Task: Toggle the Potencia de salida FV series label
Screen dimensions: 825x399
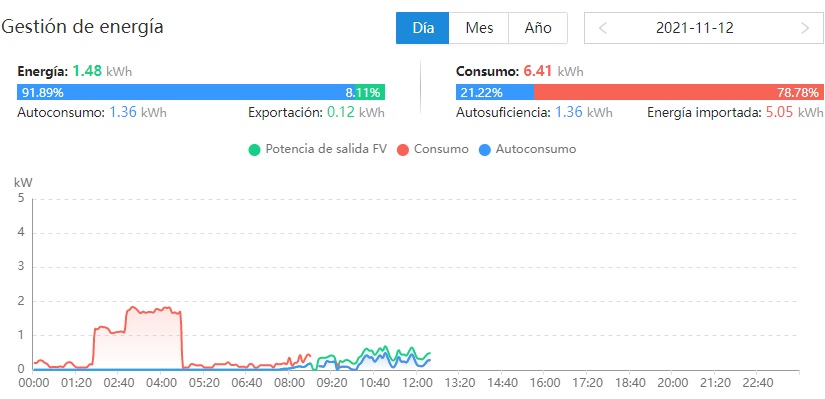Action: [x=326, y=149]
